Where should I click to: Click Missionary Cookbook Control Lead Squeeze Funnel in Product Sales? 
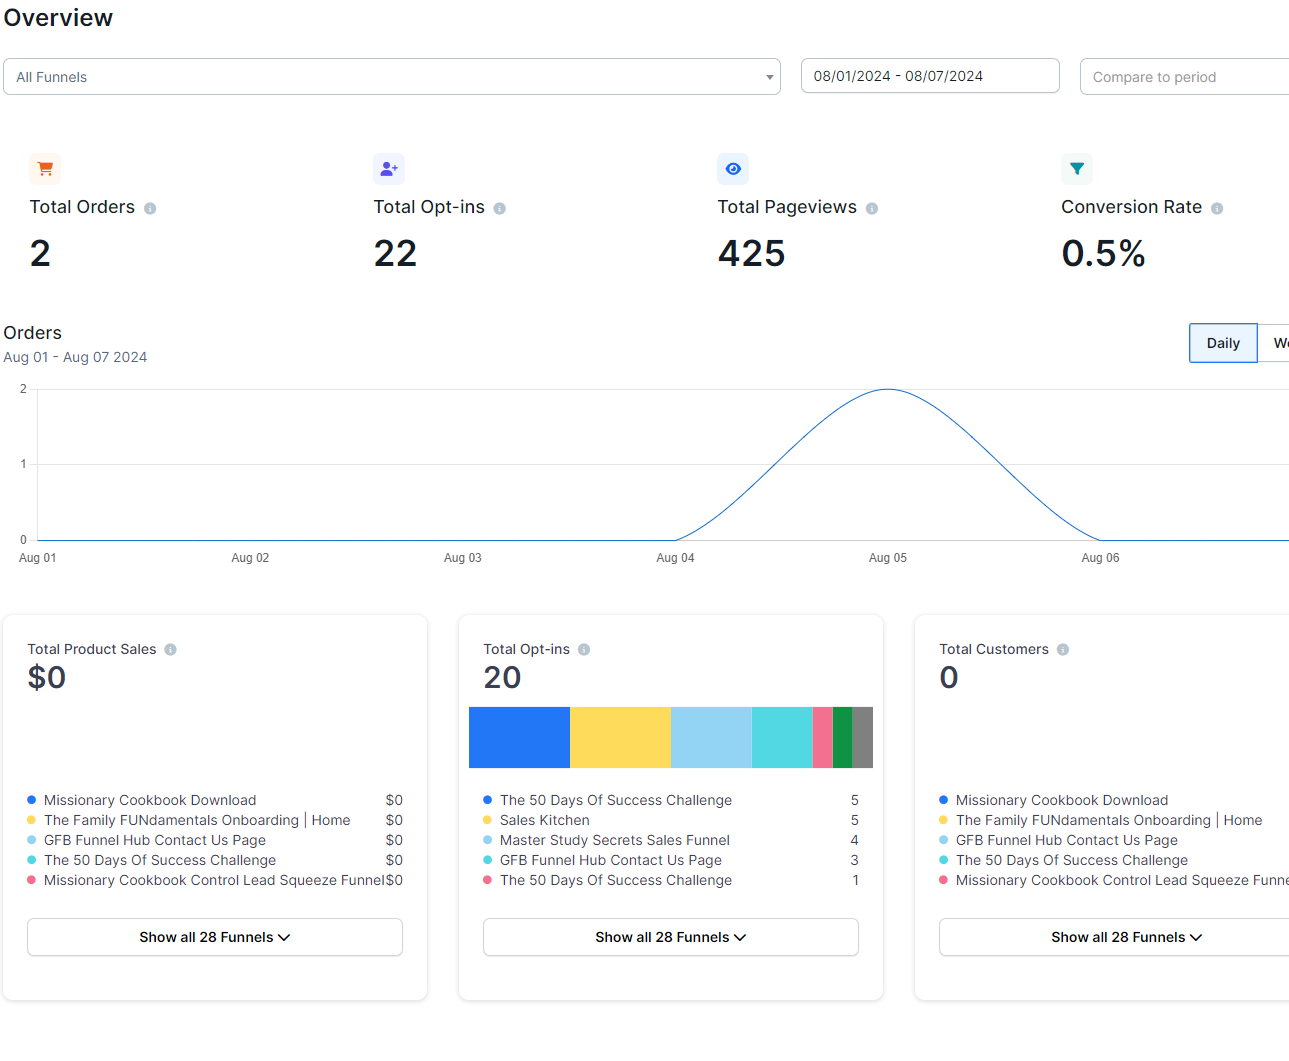(x=215, y=880)
